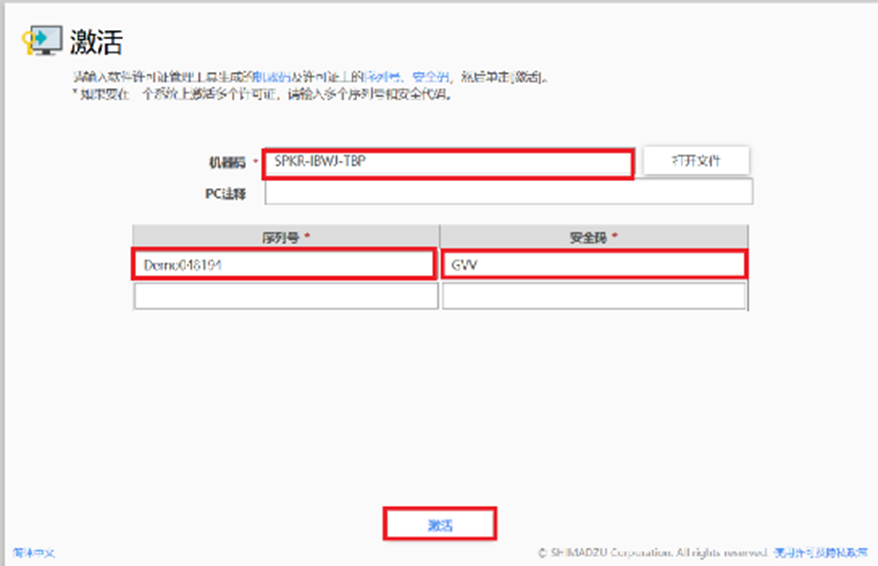Click the 机器码 field label
Screen dimensions: 878x566
[x=226, y=162]
